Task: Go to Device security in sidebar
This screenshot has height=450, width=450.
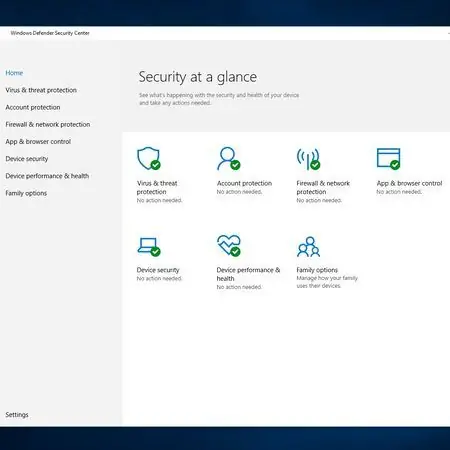Action: 27,159
